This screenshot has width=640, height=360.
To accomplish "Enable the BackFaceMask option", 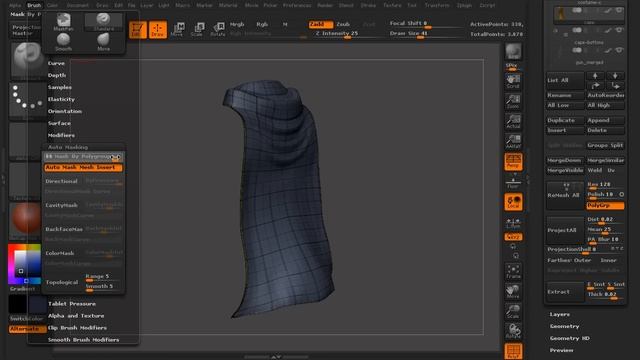I will [x=63, y=229].
